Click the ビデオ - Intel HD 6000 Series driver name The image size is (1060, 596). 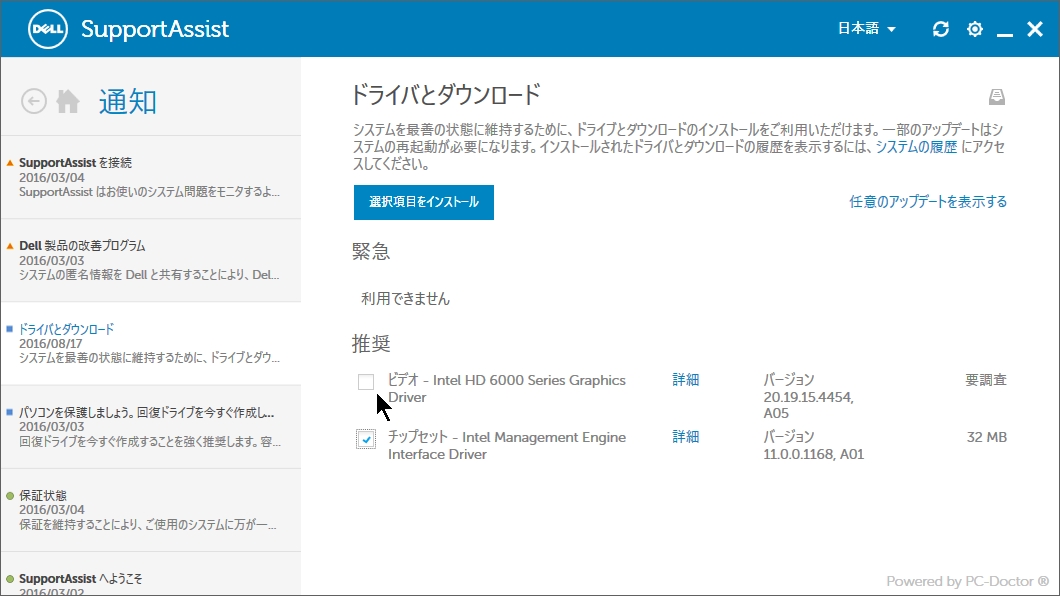coord(506,389)
